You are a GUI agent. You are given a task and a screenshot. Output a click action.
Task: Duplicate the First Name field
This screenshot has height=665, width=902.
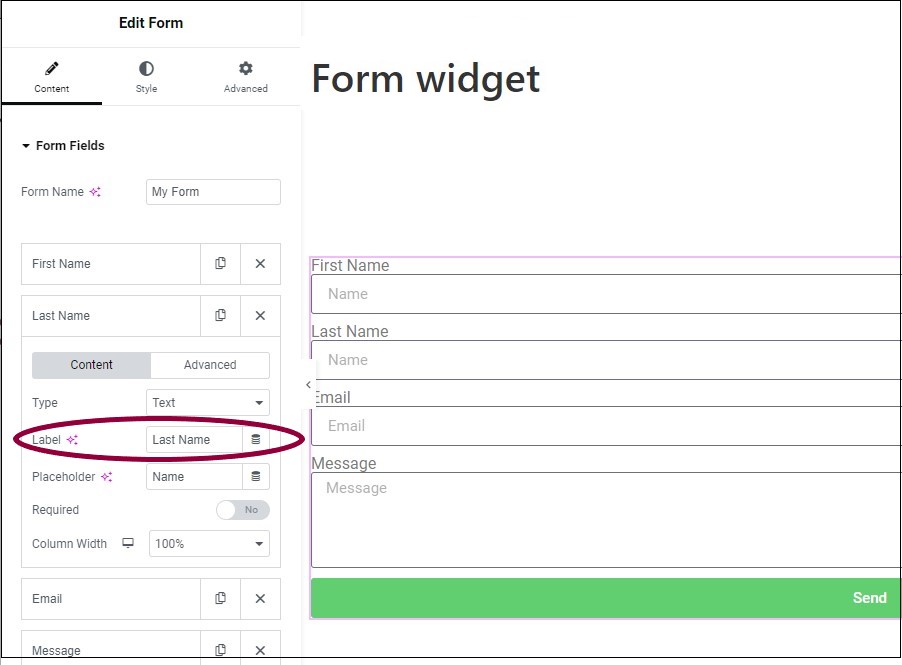click(220, 263)
